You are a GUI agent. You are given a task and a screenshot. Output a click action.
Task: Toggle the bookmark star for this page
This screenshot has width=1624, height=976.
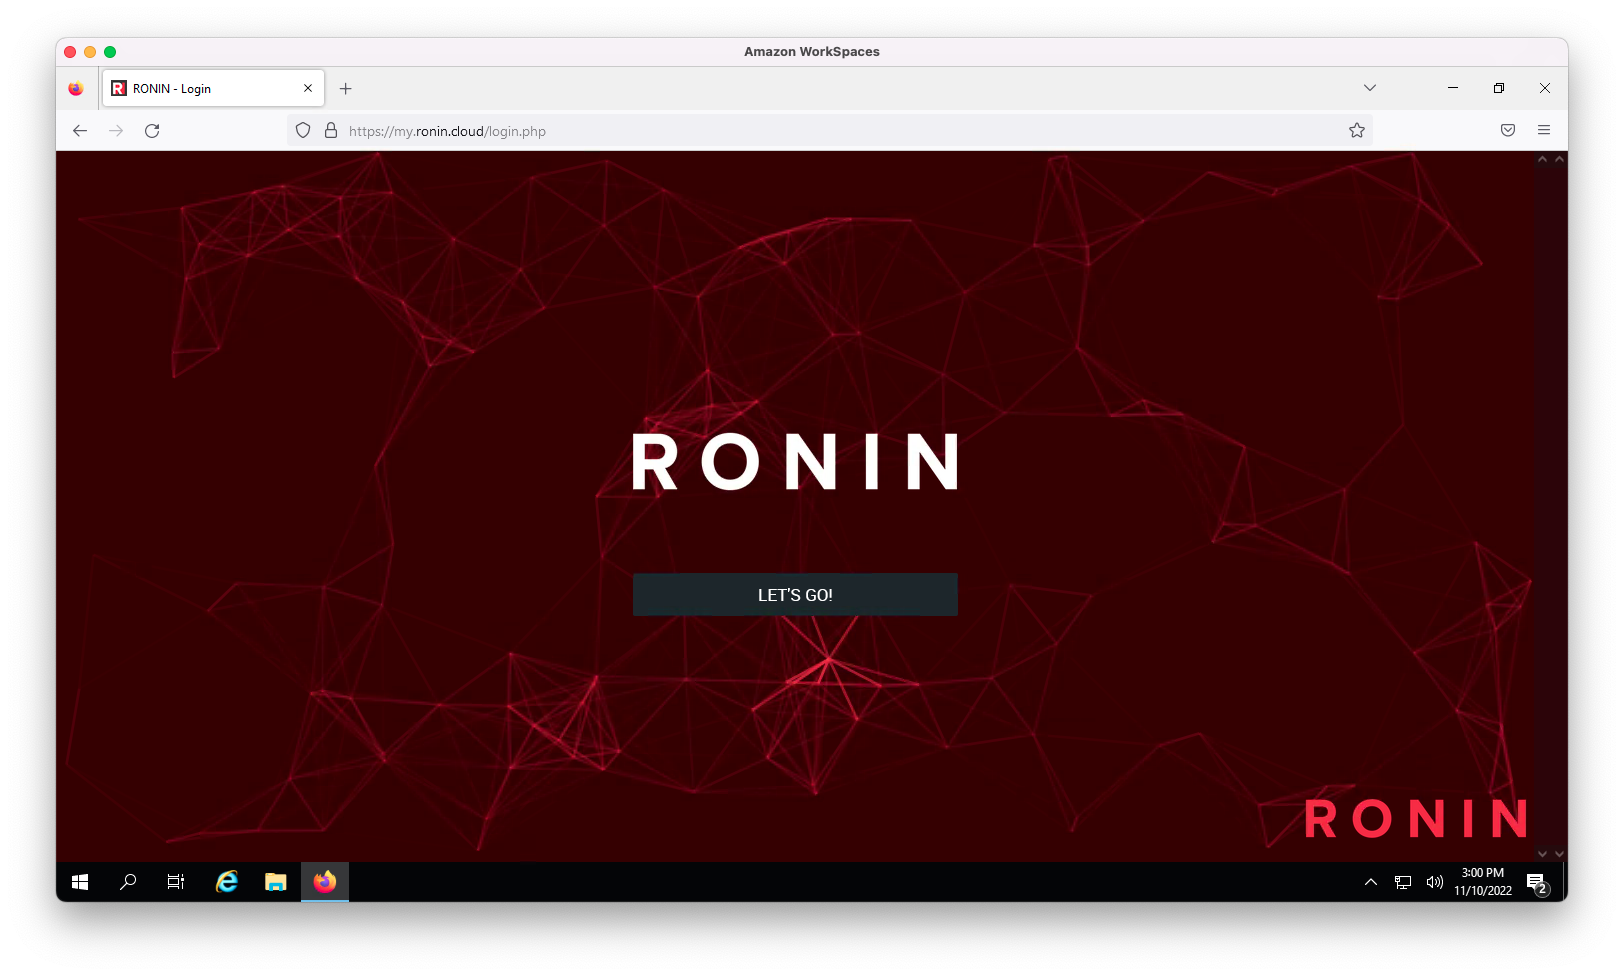pyautogui.click(x=1356, y=130)
